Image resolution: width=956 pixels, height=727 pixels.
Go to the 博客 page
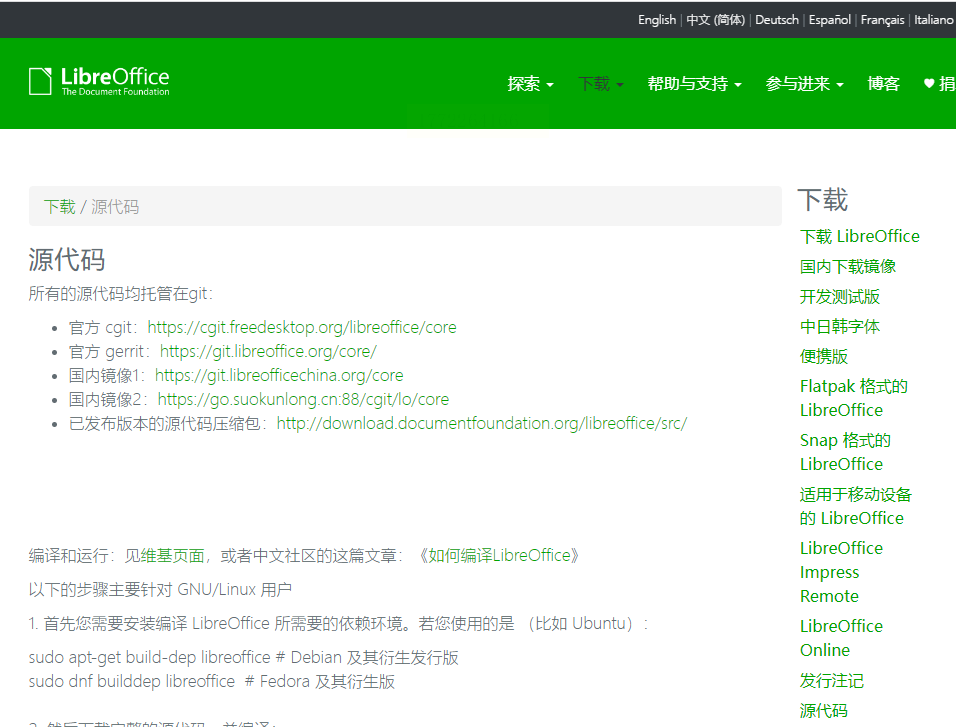883,84
